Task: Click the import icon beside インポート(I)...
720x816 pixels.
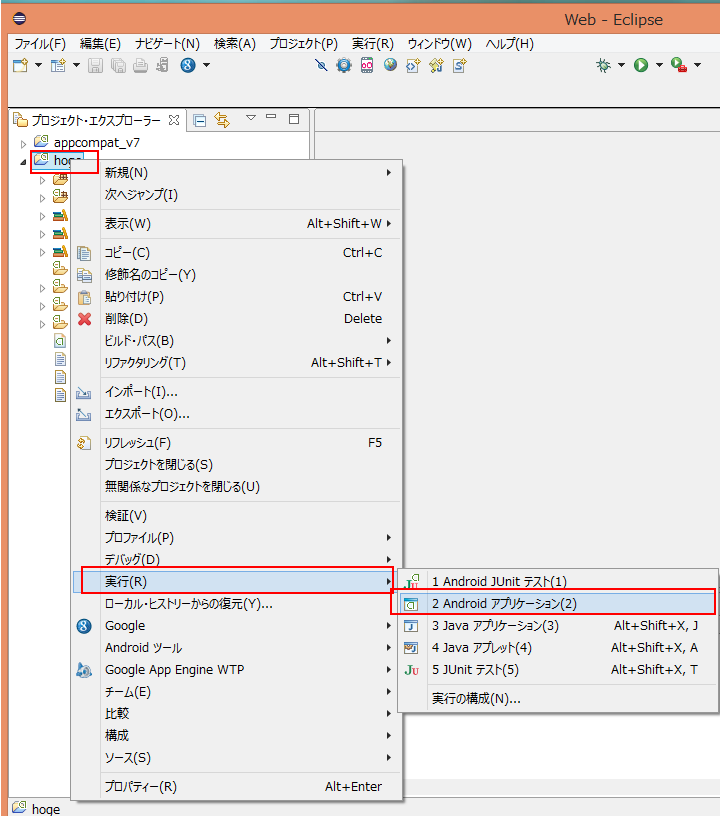Action: 84,392
